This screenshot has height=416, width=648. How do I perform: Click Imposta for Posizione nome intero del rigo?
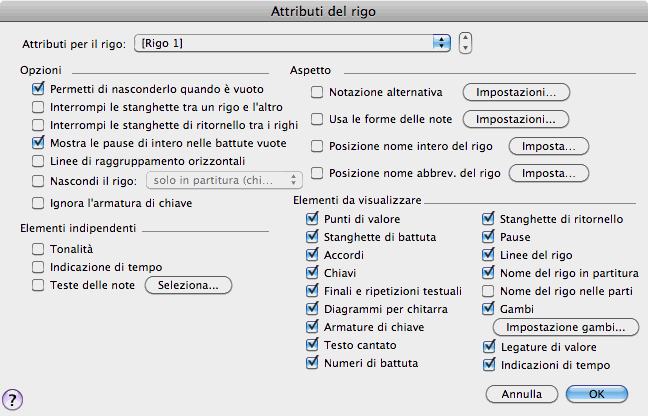click(548, 146)
